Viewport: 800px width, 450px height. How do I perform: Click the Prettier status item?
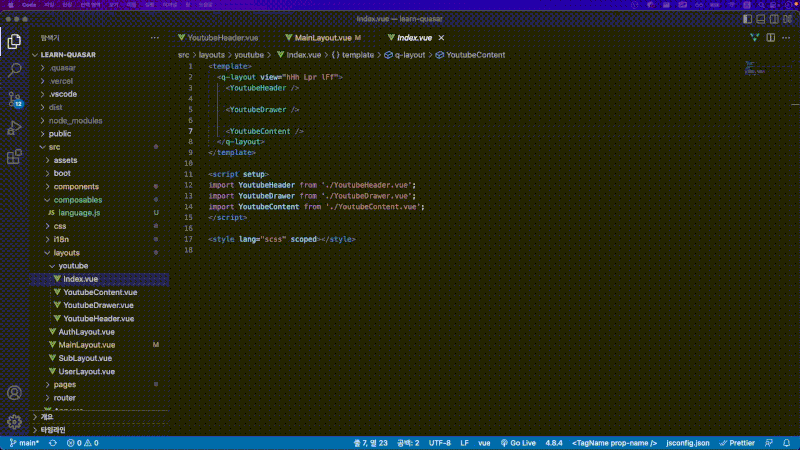pyautogui.click(x=737, y=443)
